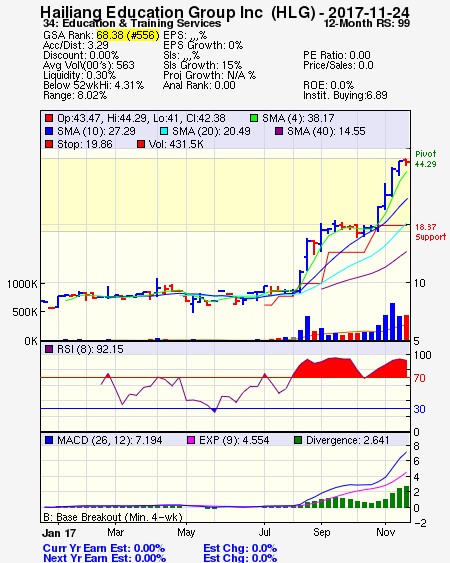The height and width of the screenshot is (563, 450).
Task: Click the PE Ratio: 0.00 text
Action: 337,55
